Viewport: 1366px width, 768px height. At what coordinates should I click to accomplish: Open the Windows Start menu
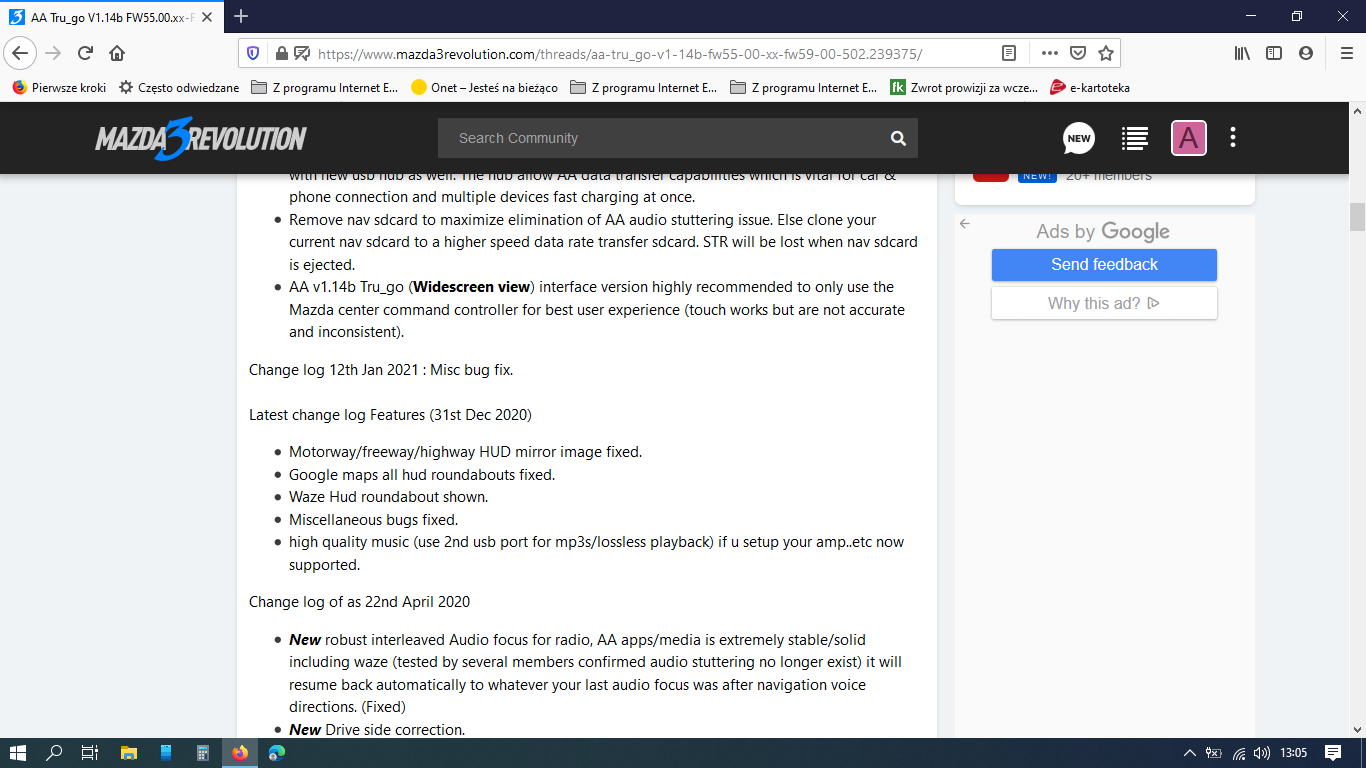point(18,752)
